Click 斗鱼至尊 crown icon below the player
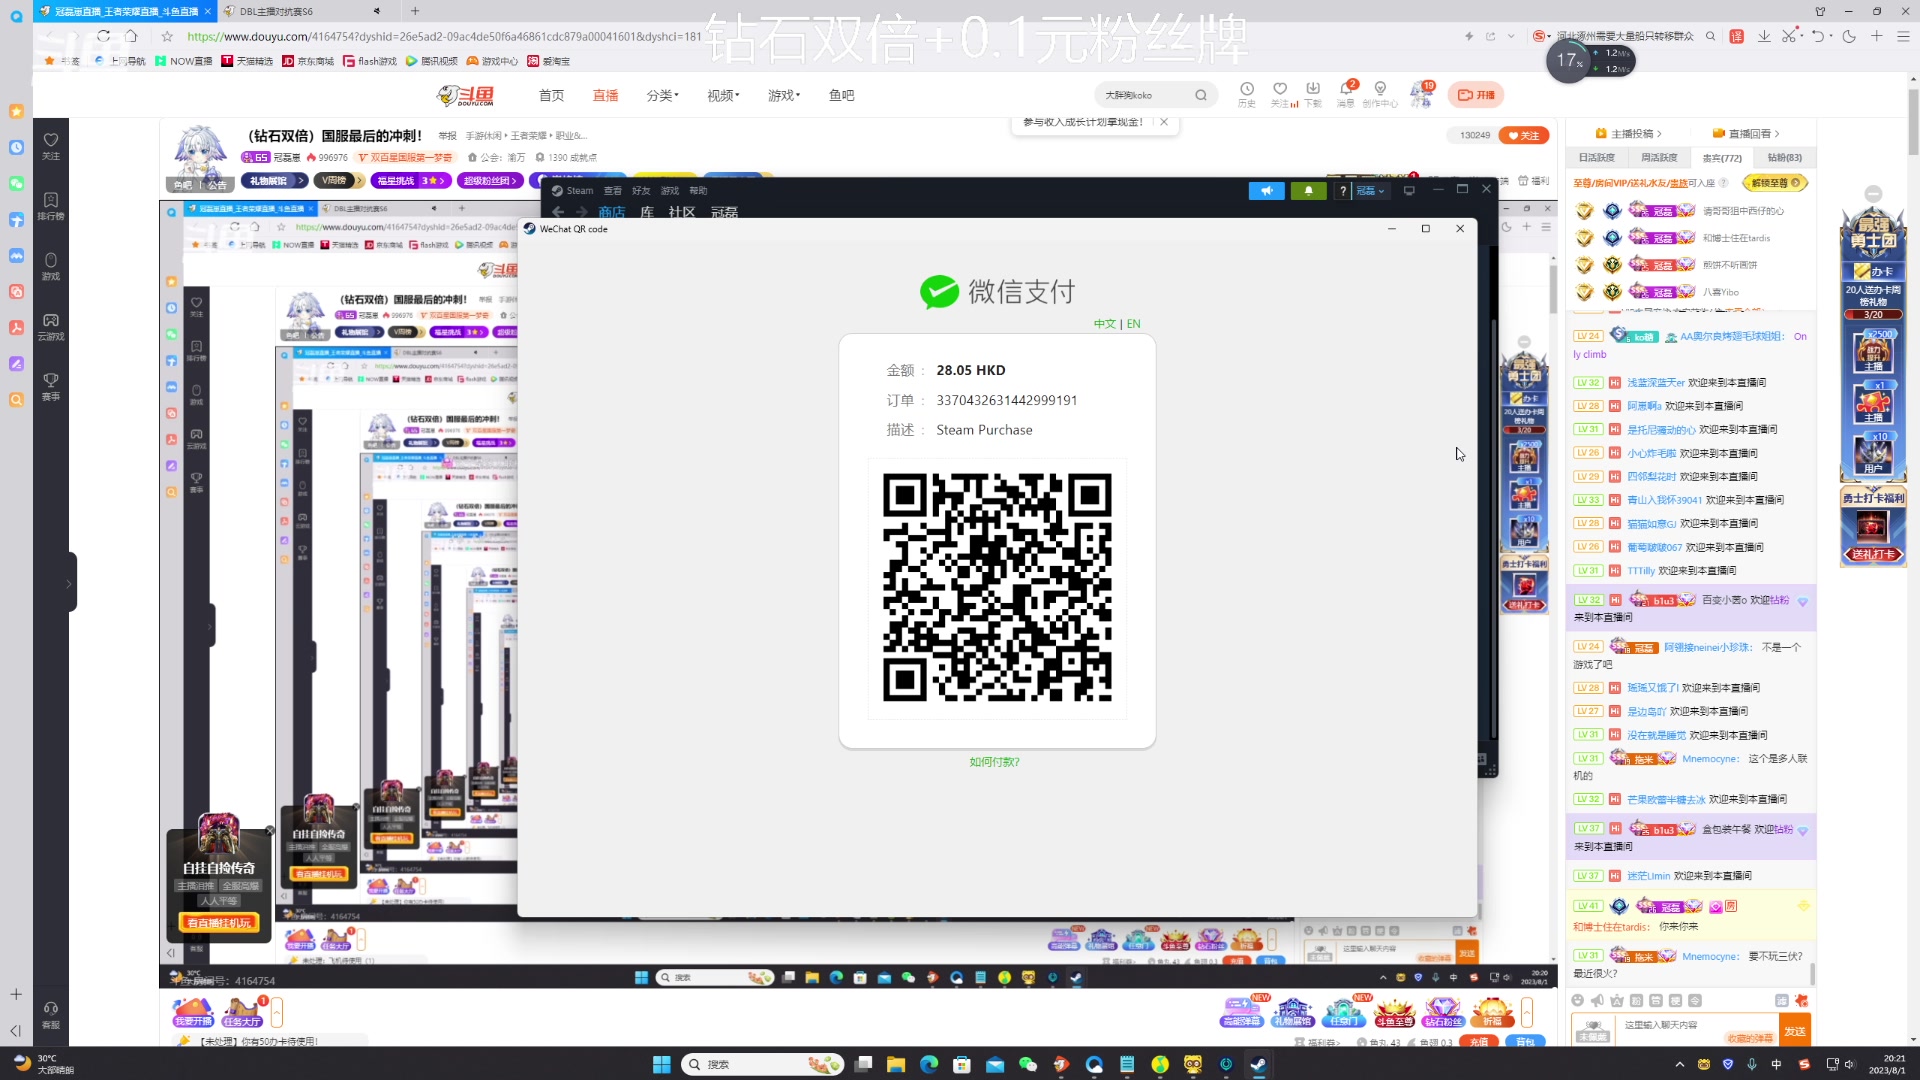1920x1080 pixels. (x=1393, y=1012)
